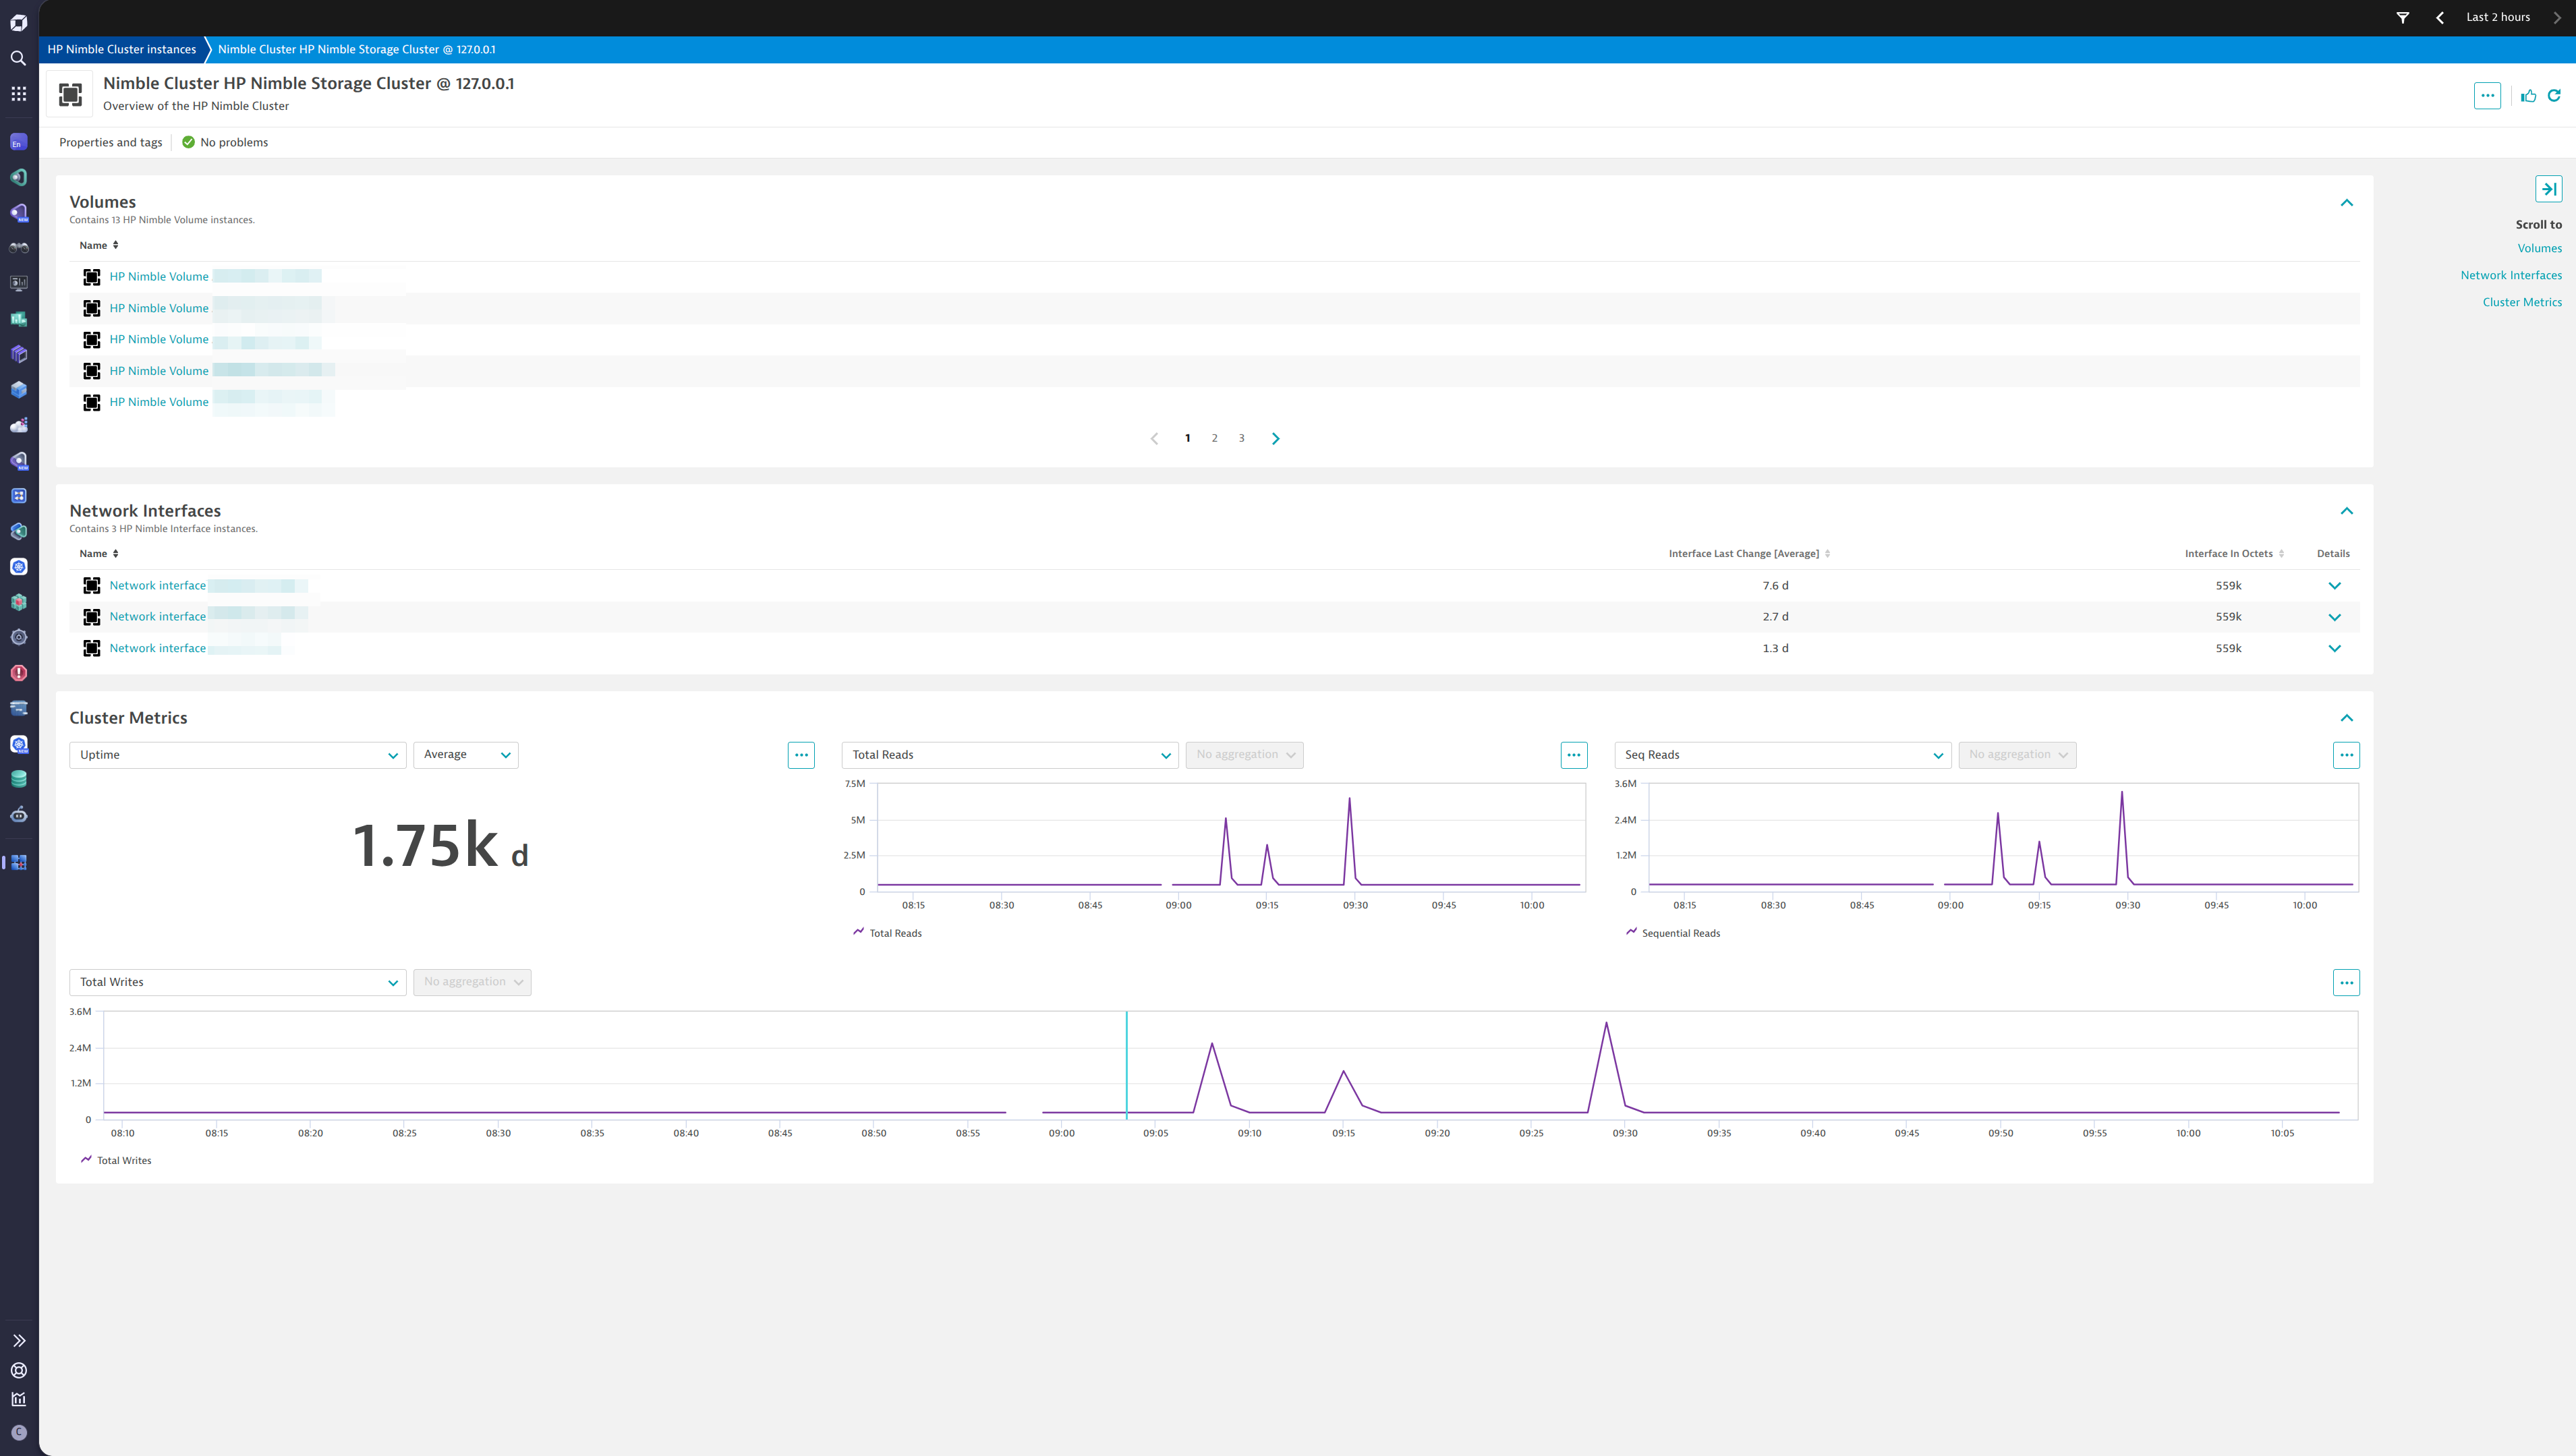2576x1456 pixels.
Task: Click the next page arrow in Volumes pagination
Action: pyautogui.click(x=1275, y=438)
